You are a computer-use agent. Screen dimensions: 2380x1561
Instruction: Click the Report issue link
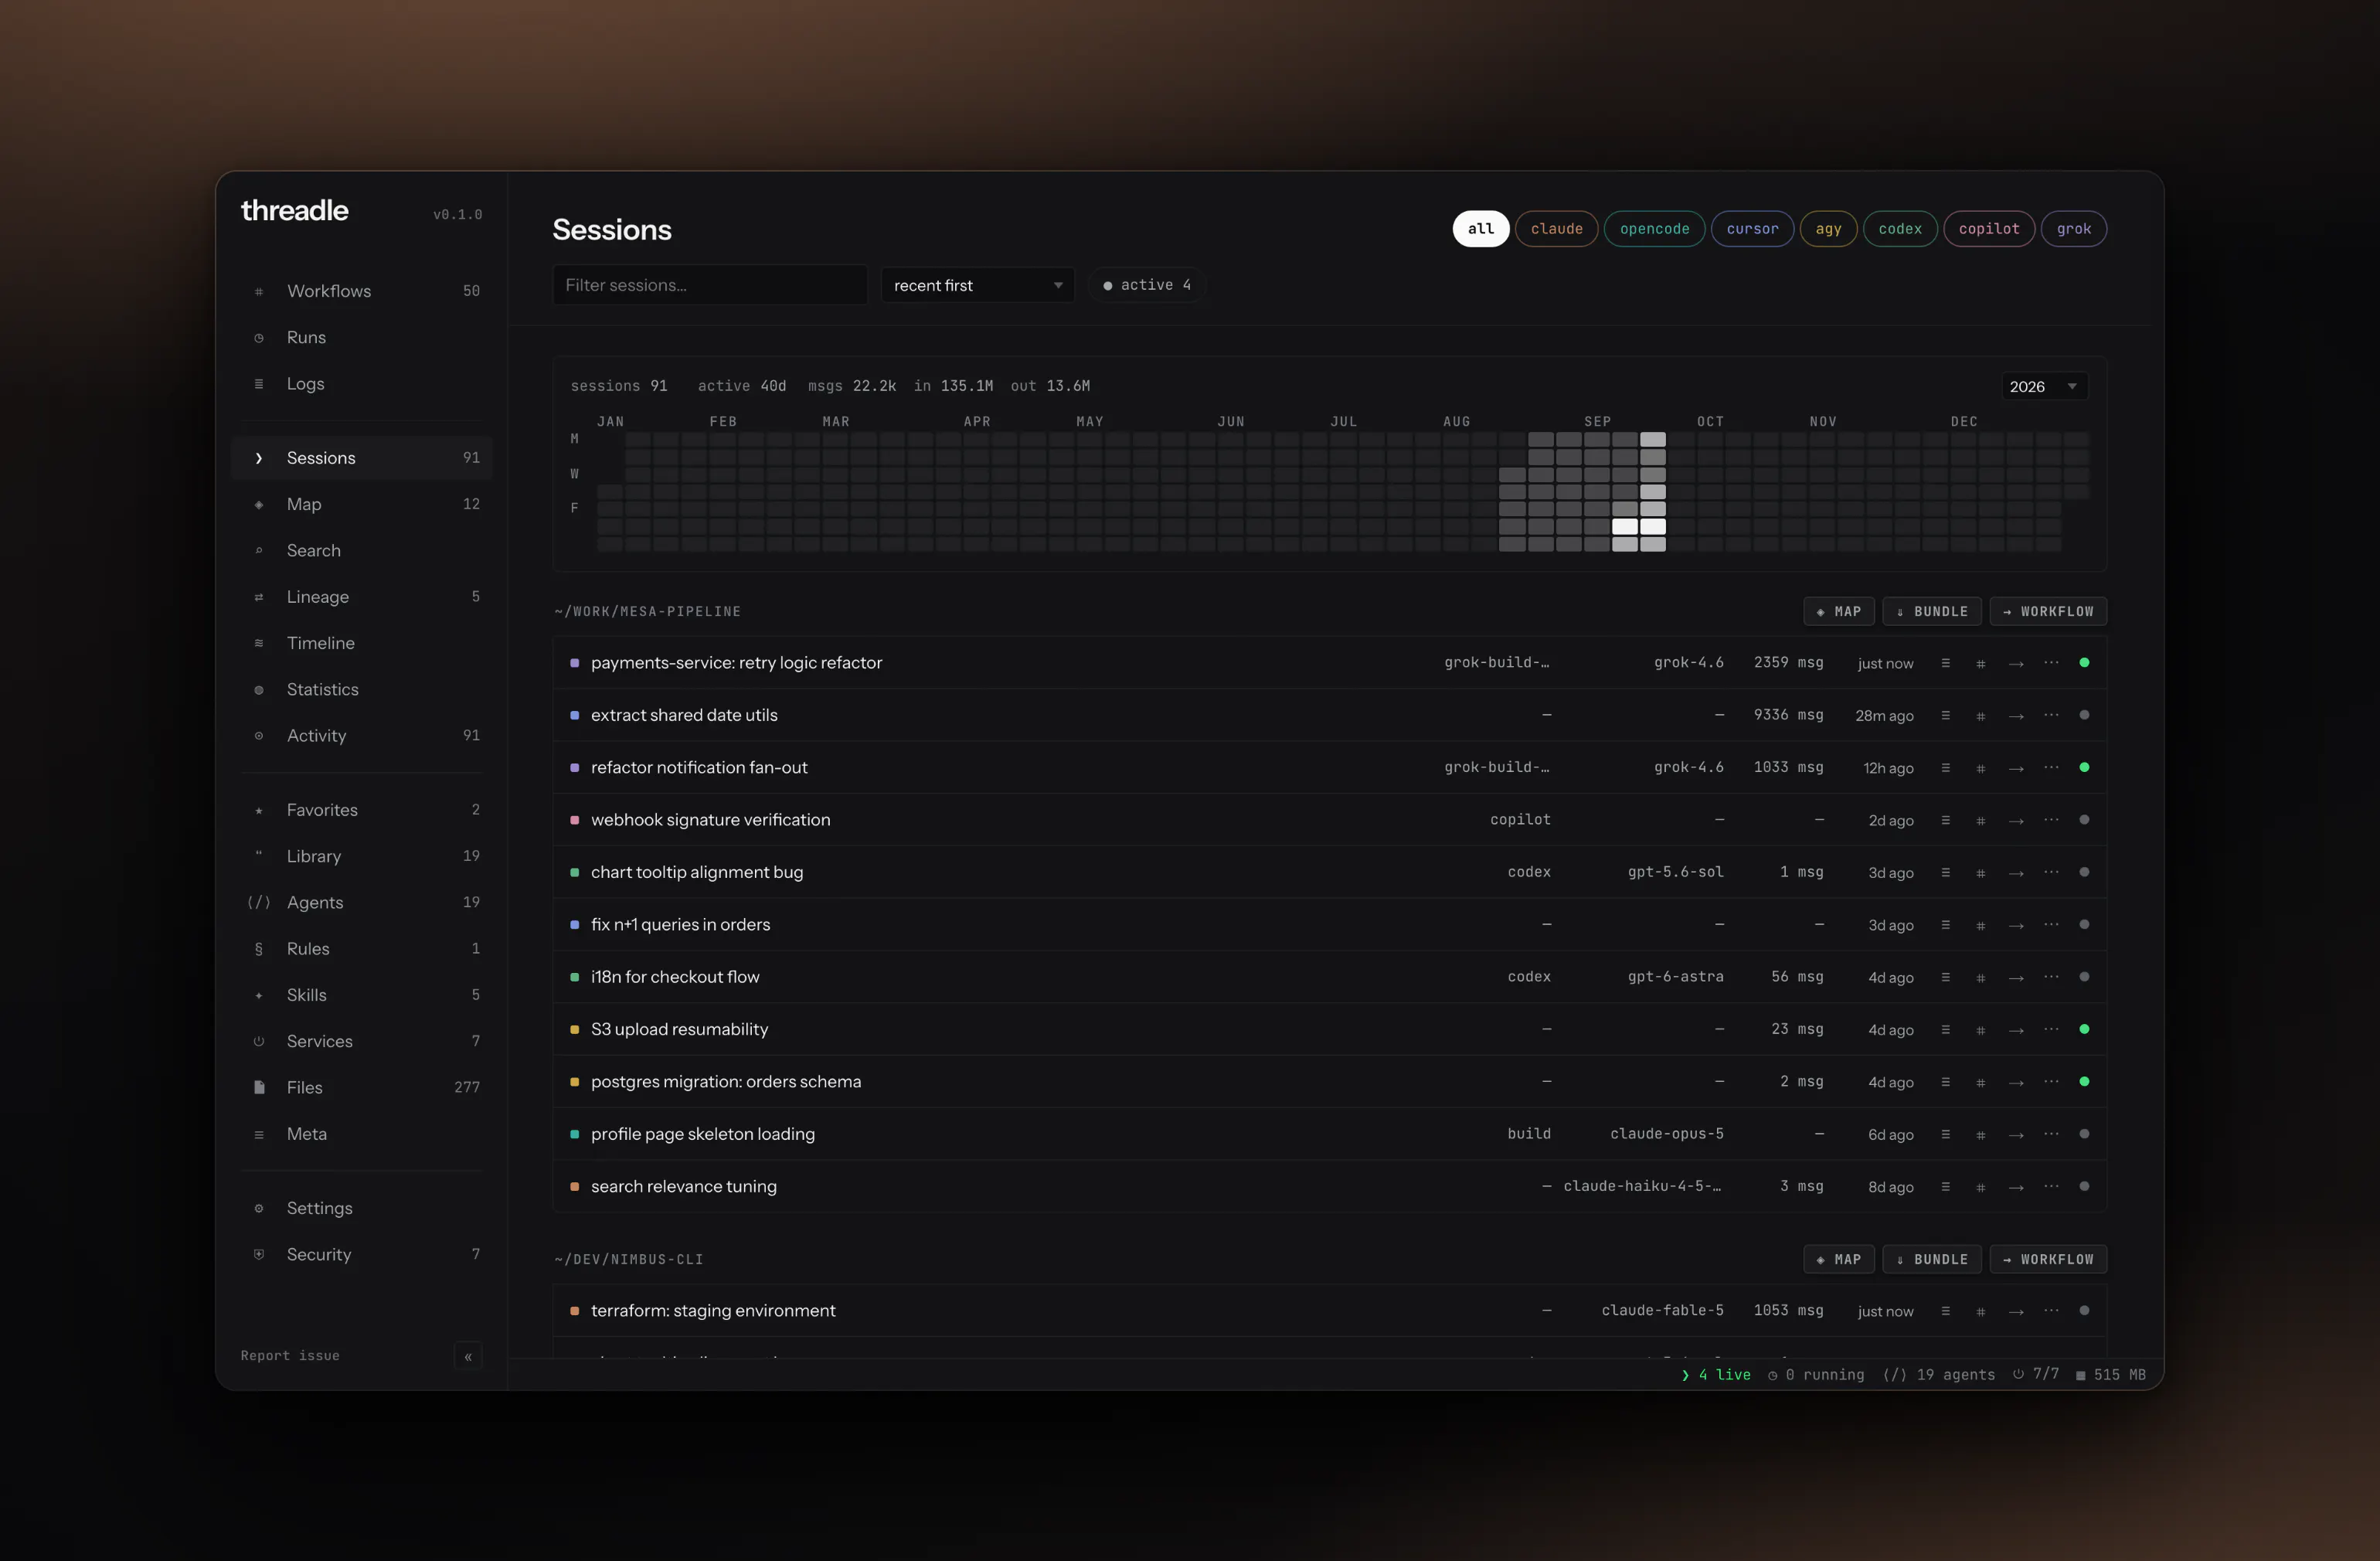point(290,1356)
